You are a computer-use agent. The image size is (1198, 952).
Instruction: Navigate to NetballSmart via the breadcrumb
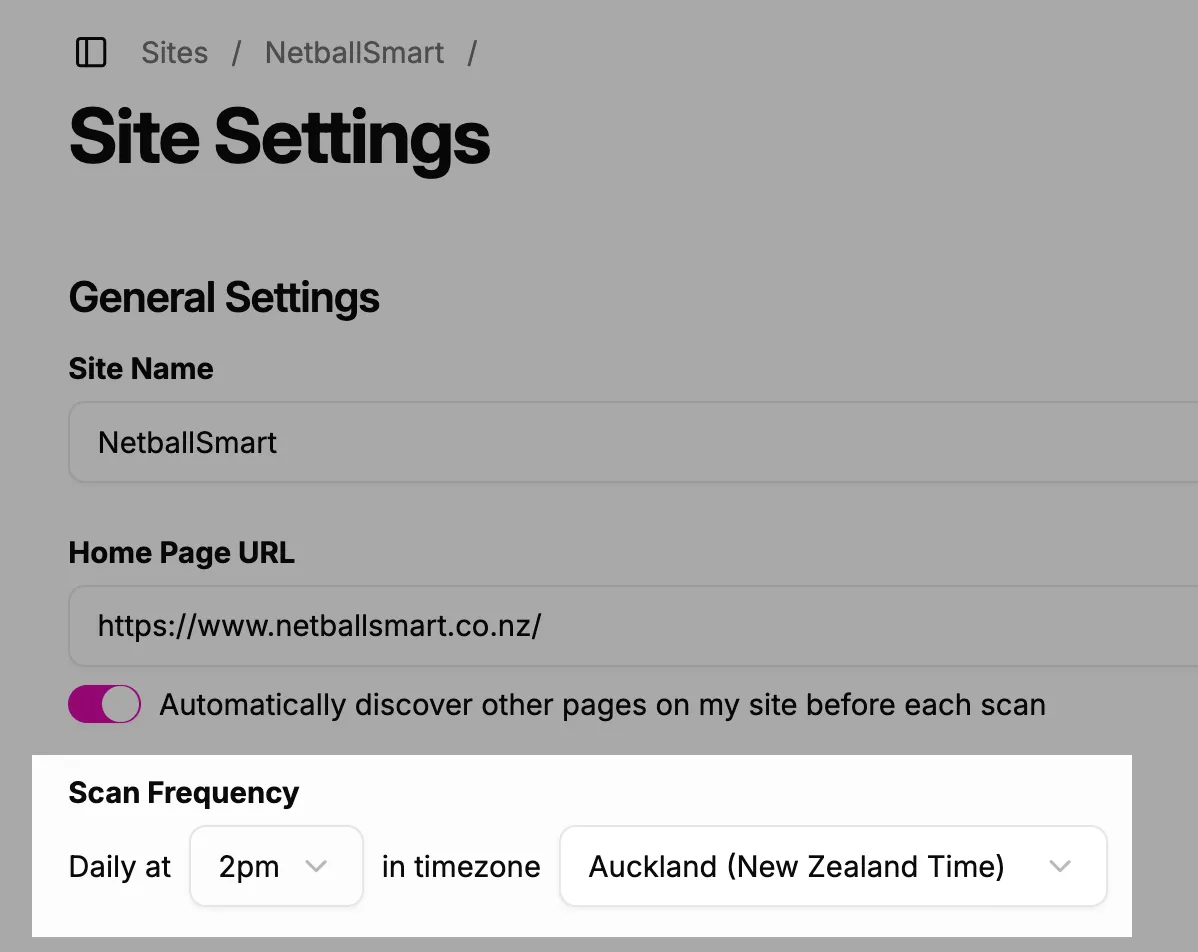pyautogui.click(x=354, y=52)
